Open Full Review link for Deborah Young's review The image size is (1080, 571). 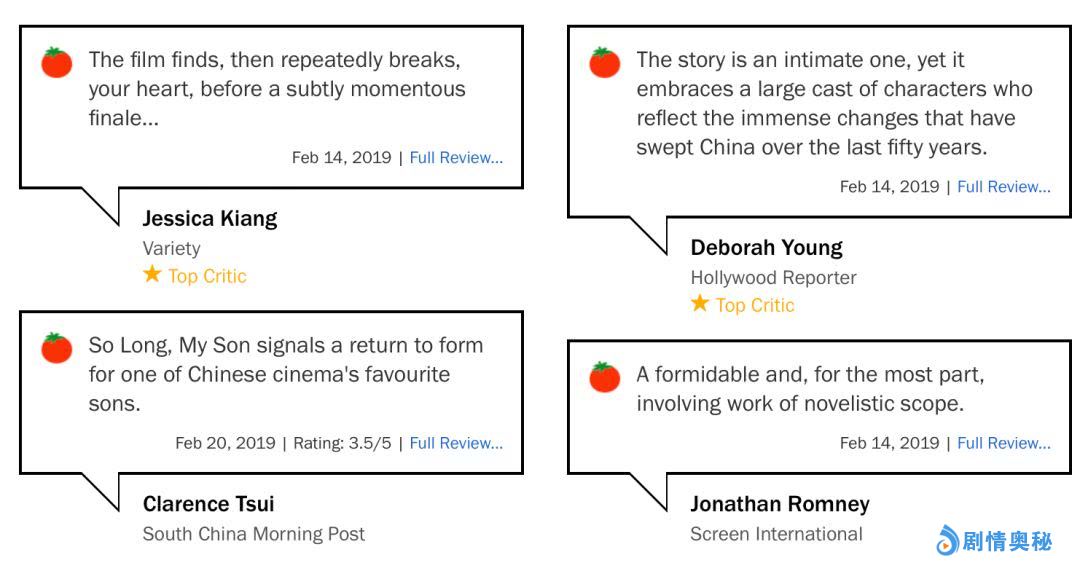tap(1004, 187)
